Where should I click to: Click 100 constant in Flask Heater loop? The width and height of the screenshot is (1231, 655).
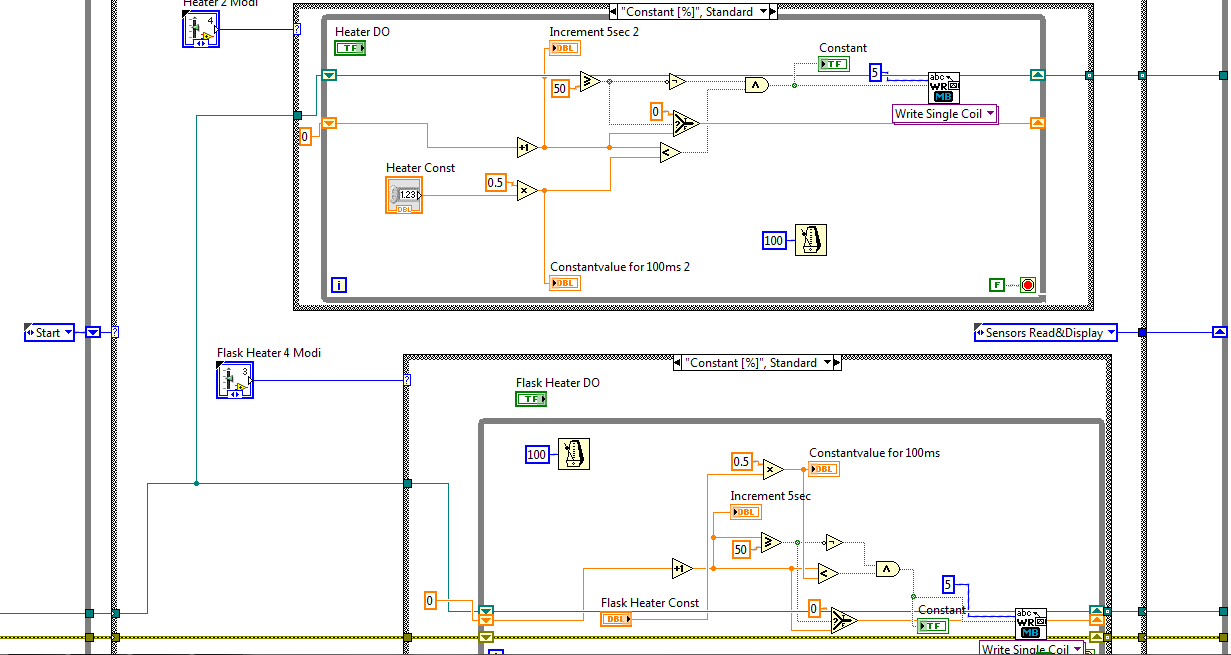538,455
